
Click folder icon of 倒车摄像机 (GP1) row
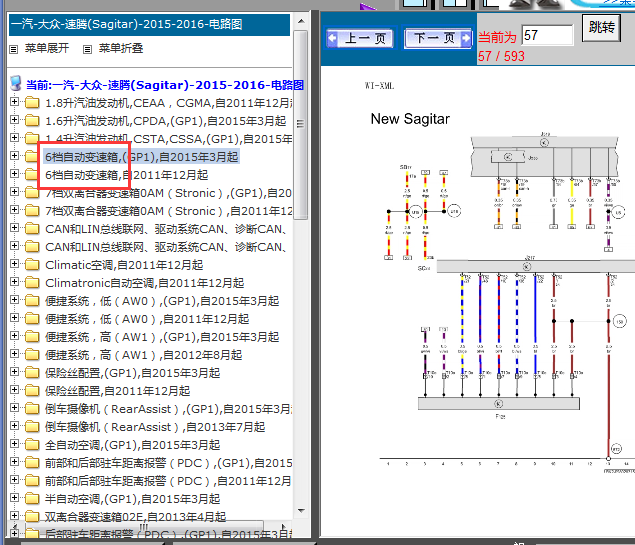coord(32,409)
